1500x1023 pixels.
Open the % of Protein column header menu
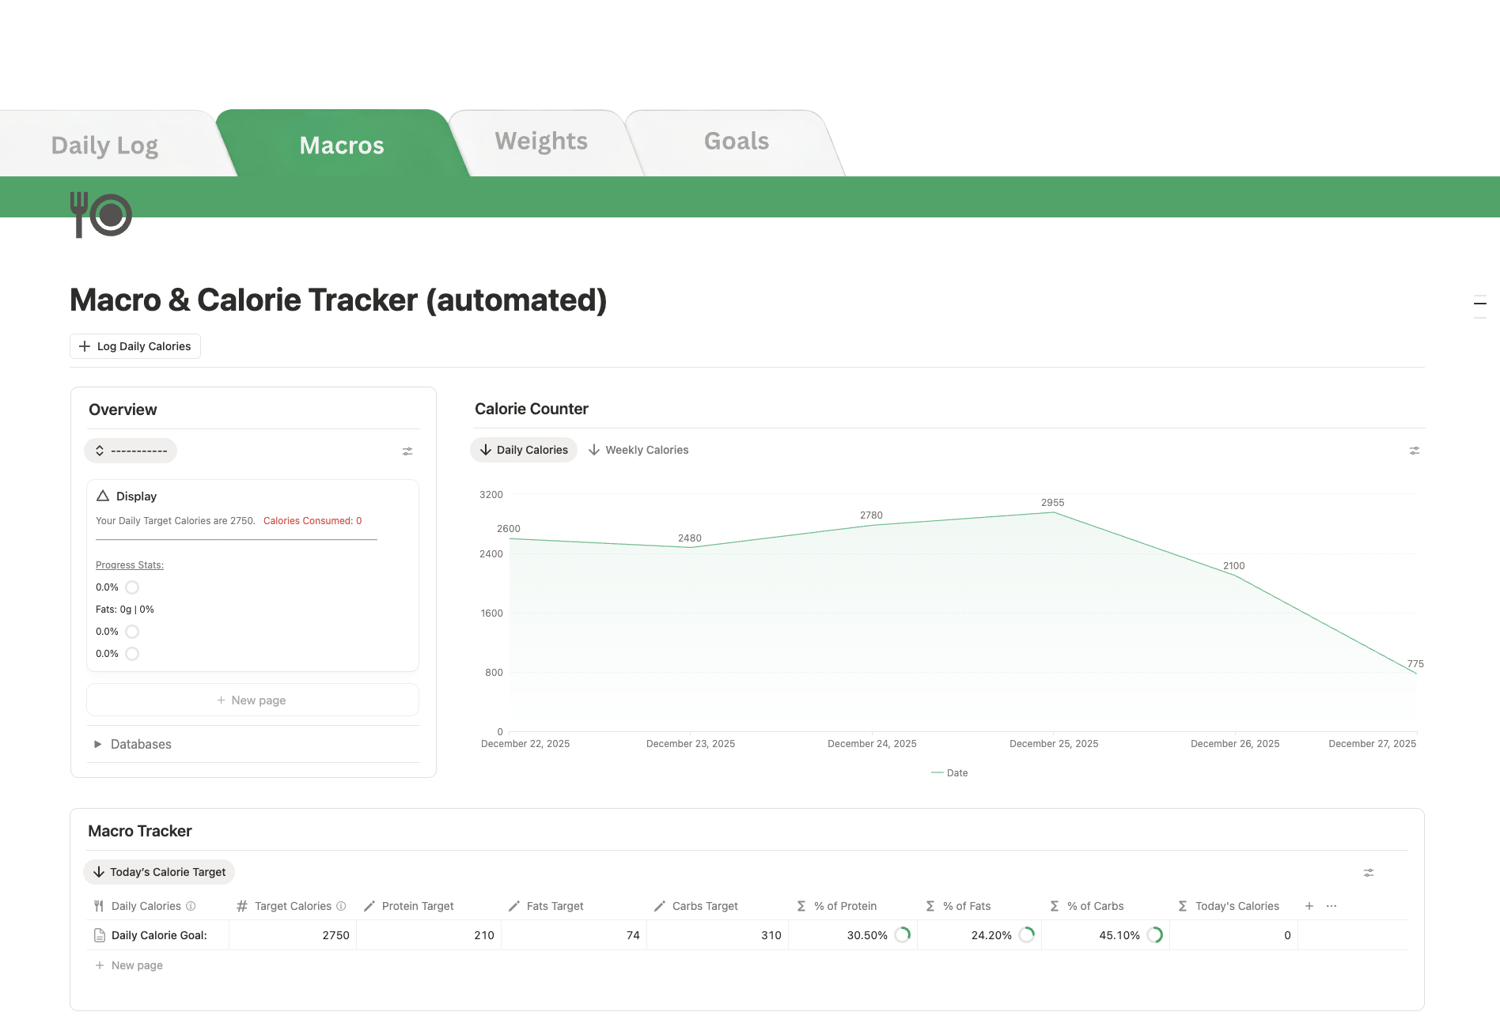[x=837, y=906]
